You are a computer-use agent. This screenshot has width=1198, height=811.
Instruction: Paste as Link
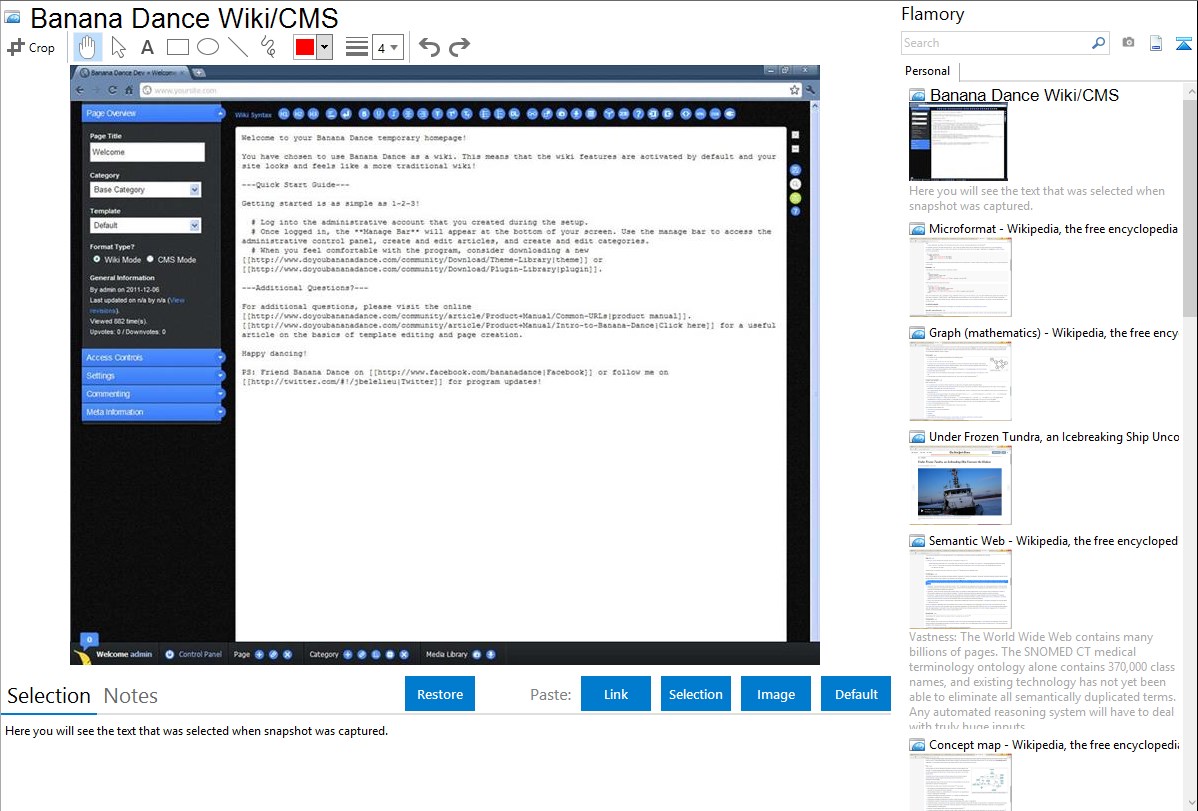click(x=616, y=694)
